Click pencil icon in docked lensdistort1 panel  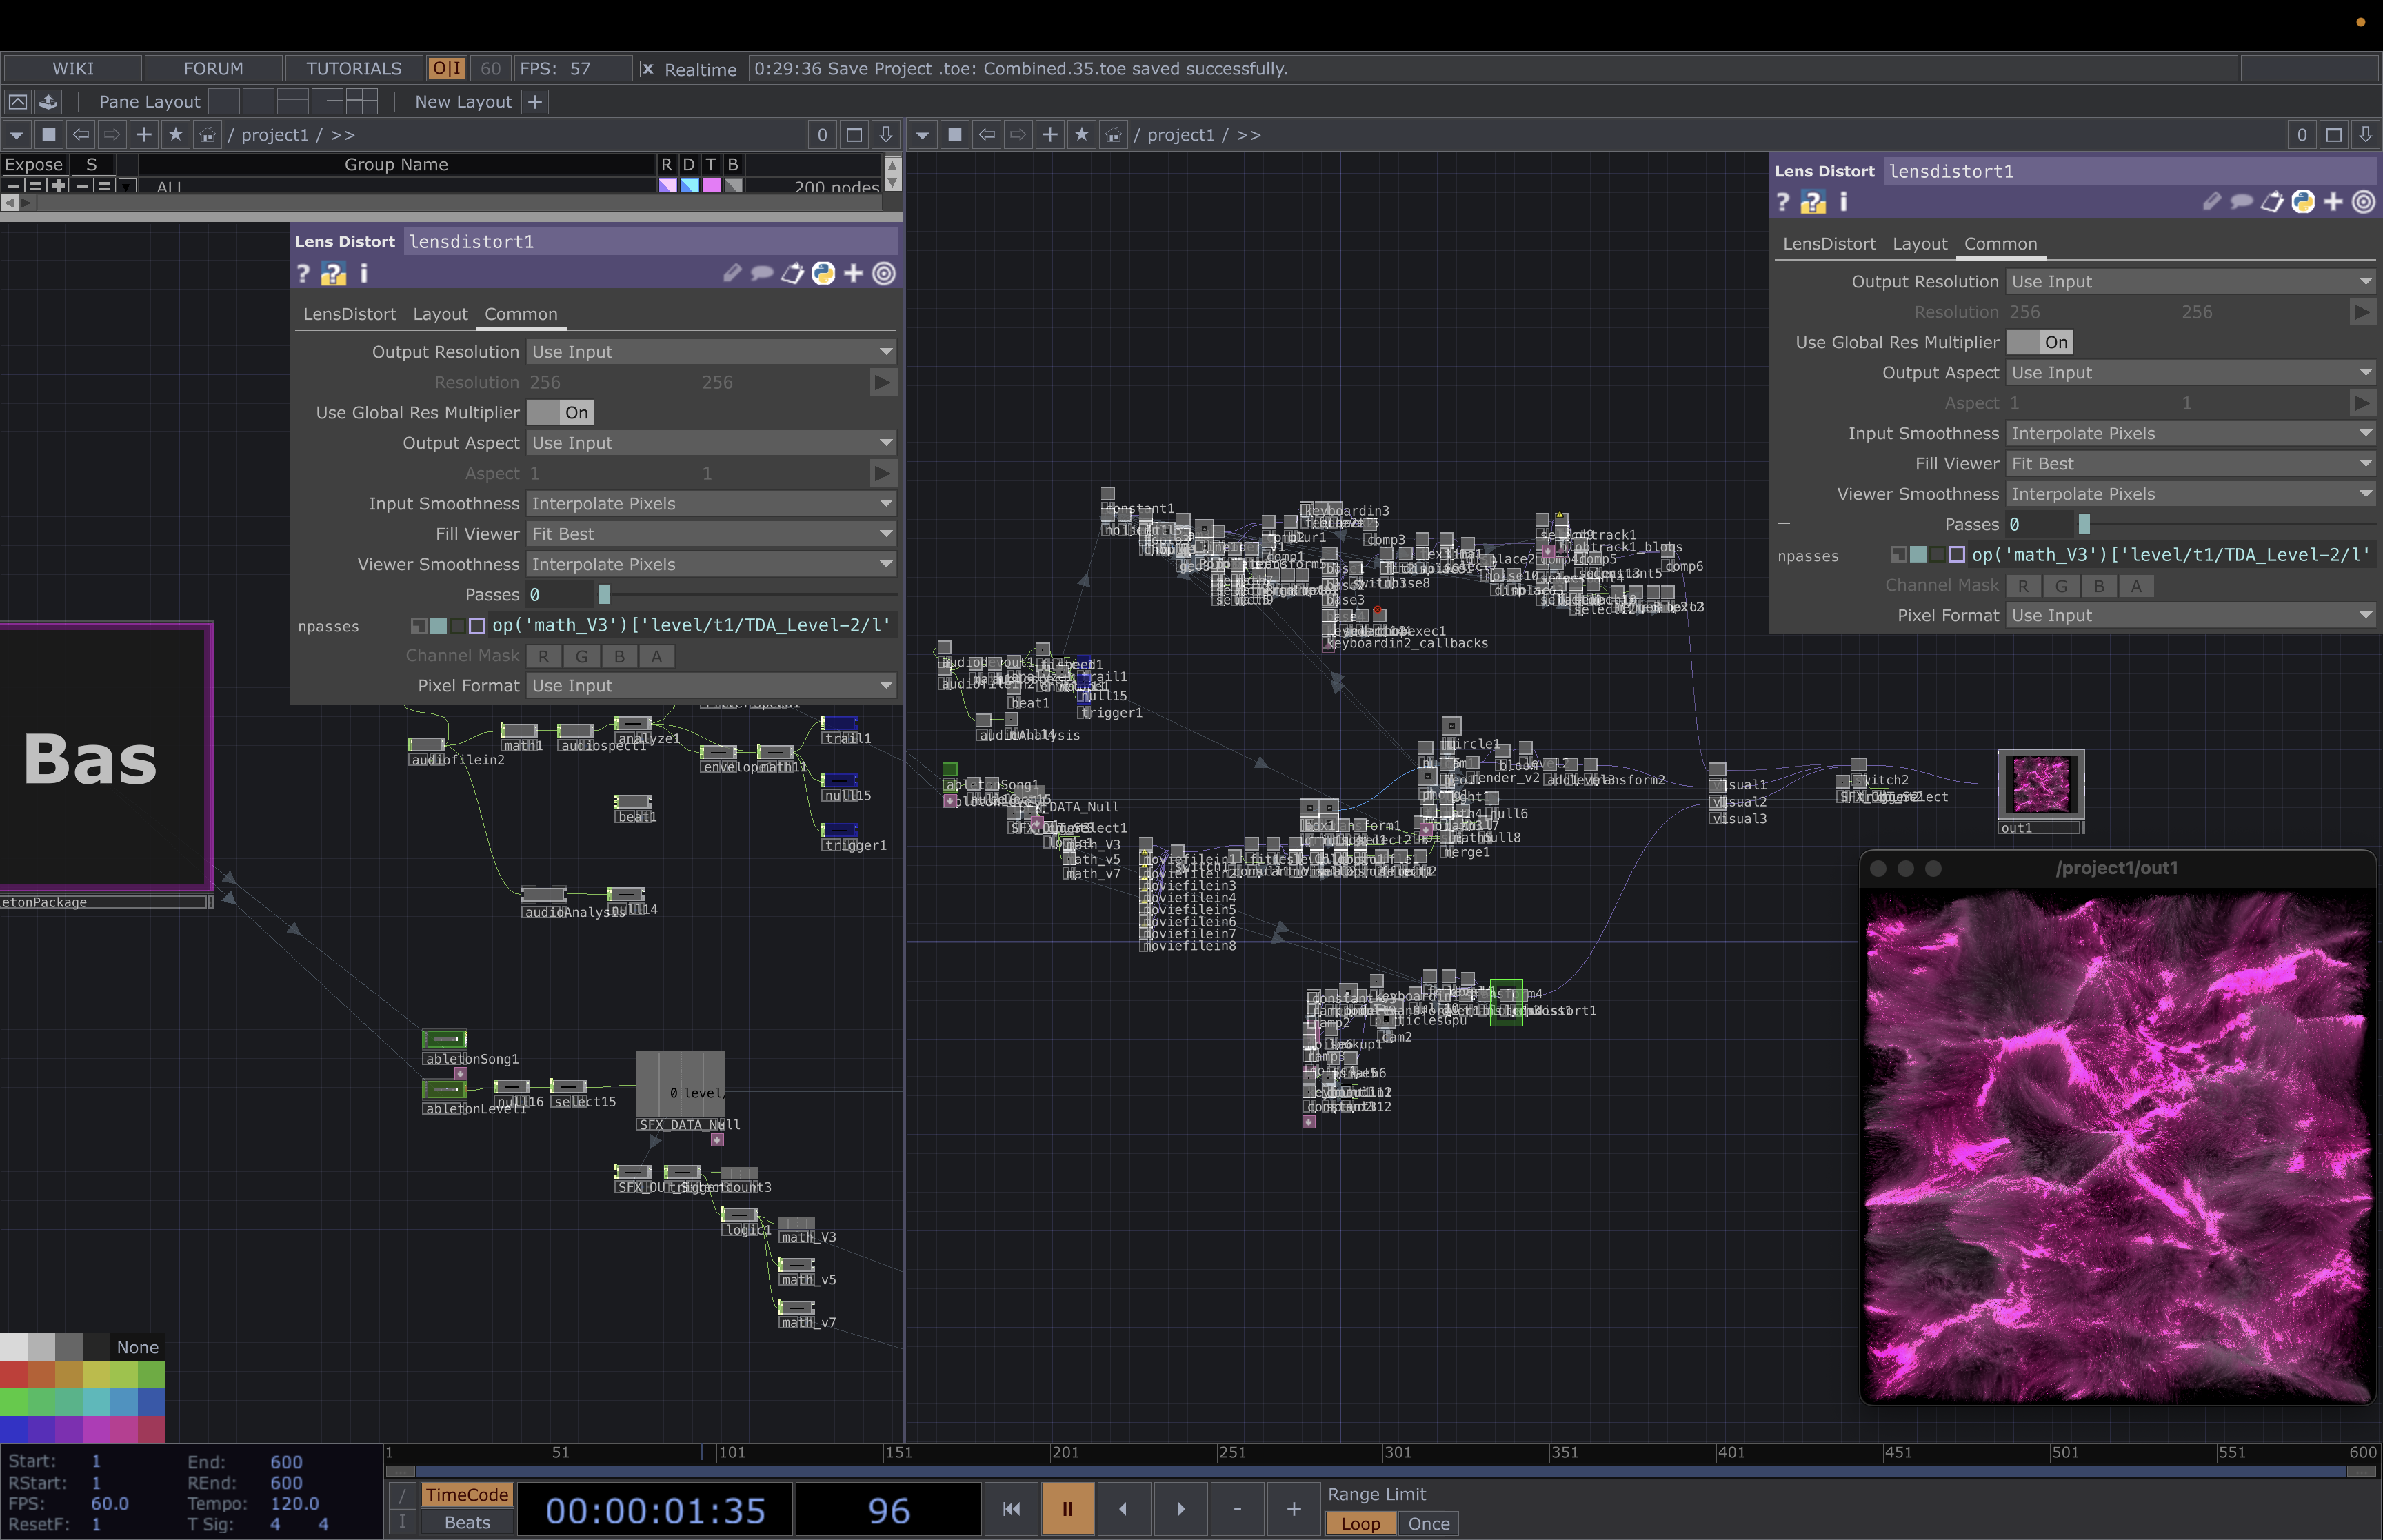coord(2211,203)
